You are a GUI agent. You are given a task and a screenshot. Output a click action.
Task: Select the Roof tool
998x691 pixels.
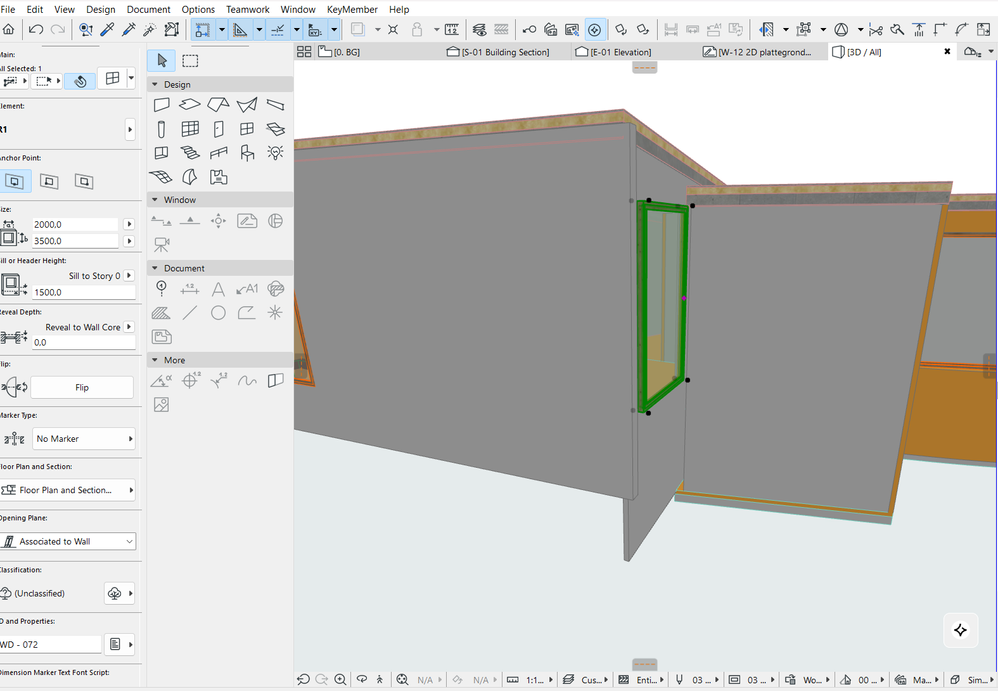pos(218,104)
